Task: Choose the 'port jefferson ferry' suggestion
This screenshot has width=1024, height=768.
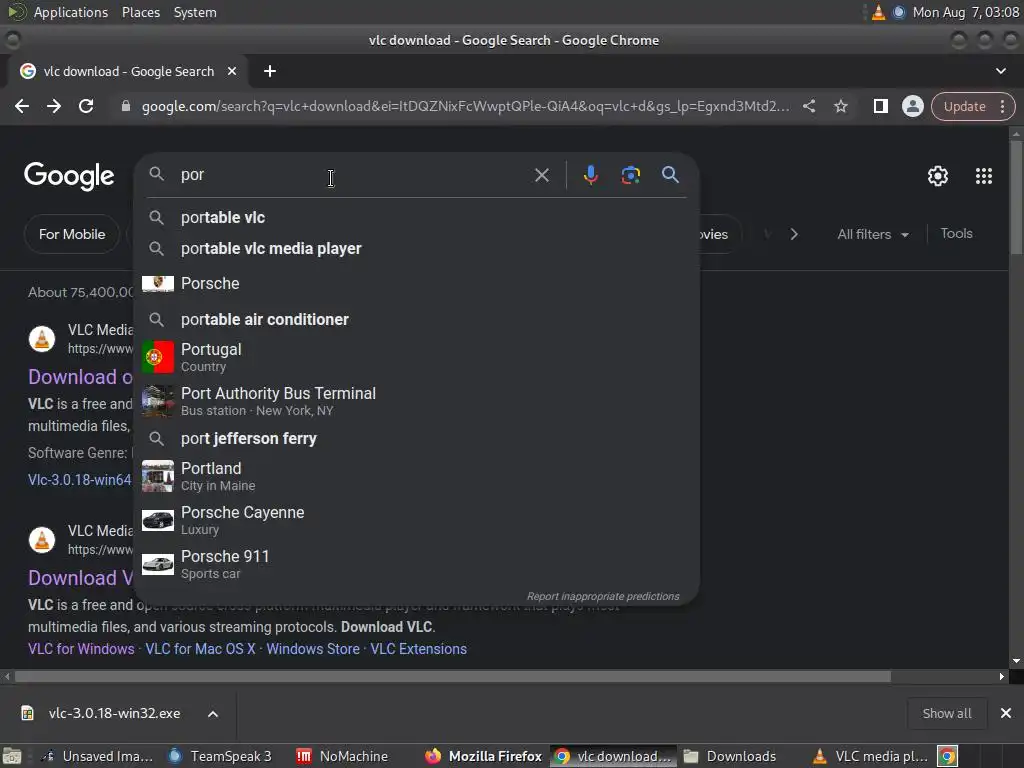Action: coord(416,438)
